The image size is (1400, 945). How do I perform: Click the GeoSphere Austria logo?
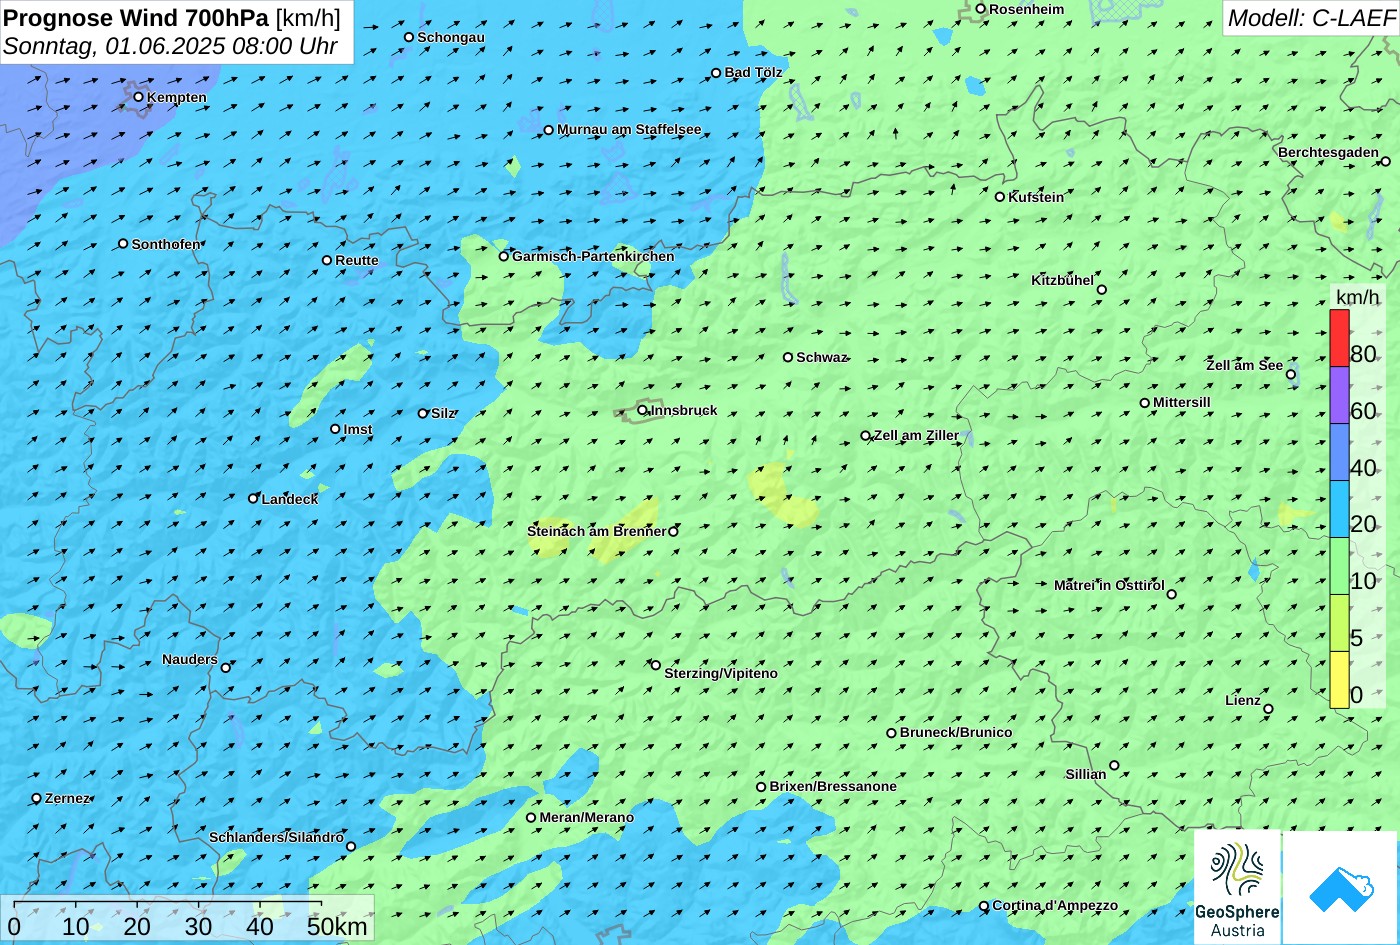click(1237, 887)
